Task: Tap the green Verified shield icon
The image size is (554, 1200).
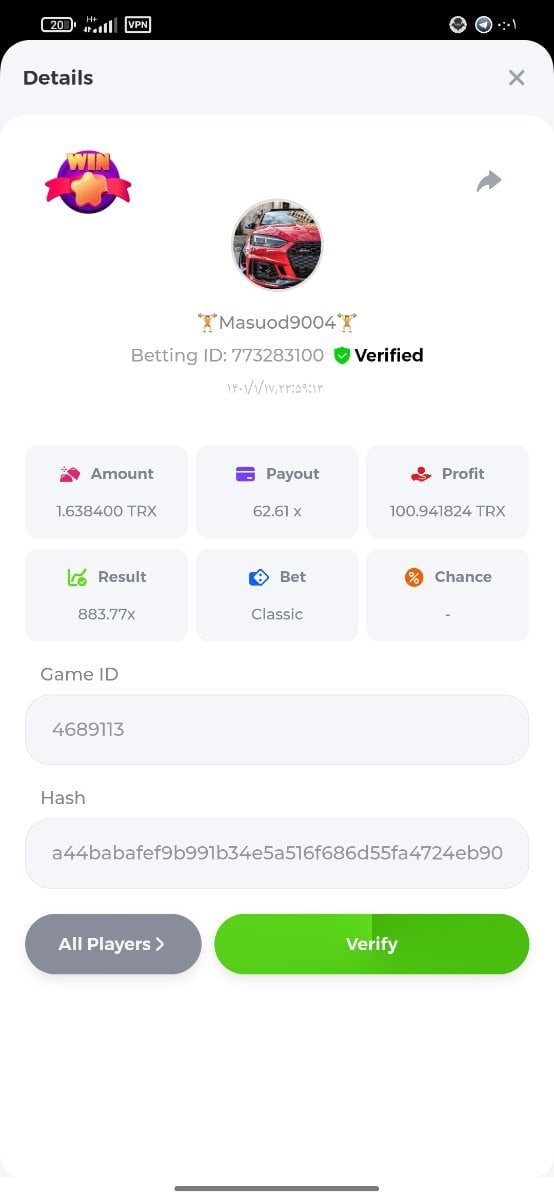Action: pyautogui.click(x=342, y=355)
